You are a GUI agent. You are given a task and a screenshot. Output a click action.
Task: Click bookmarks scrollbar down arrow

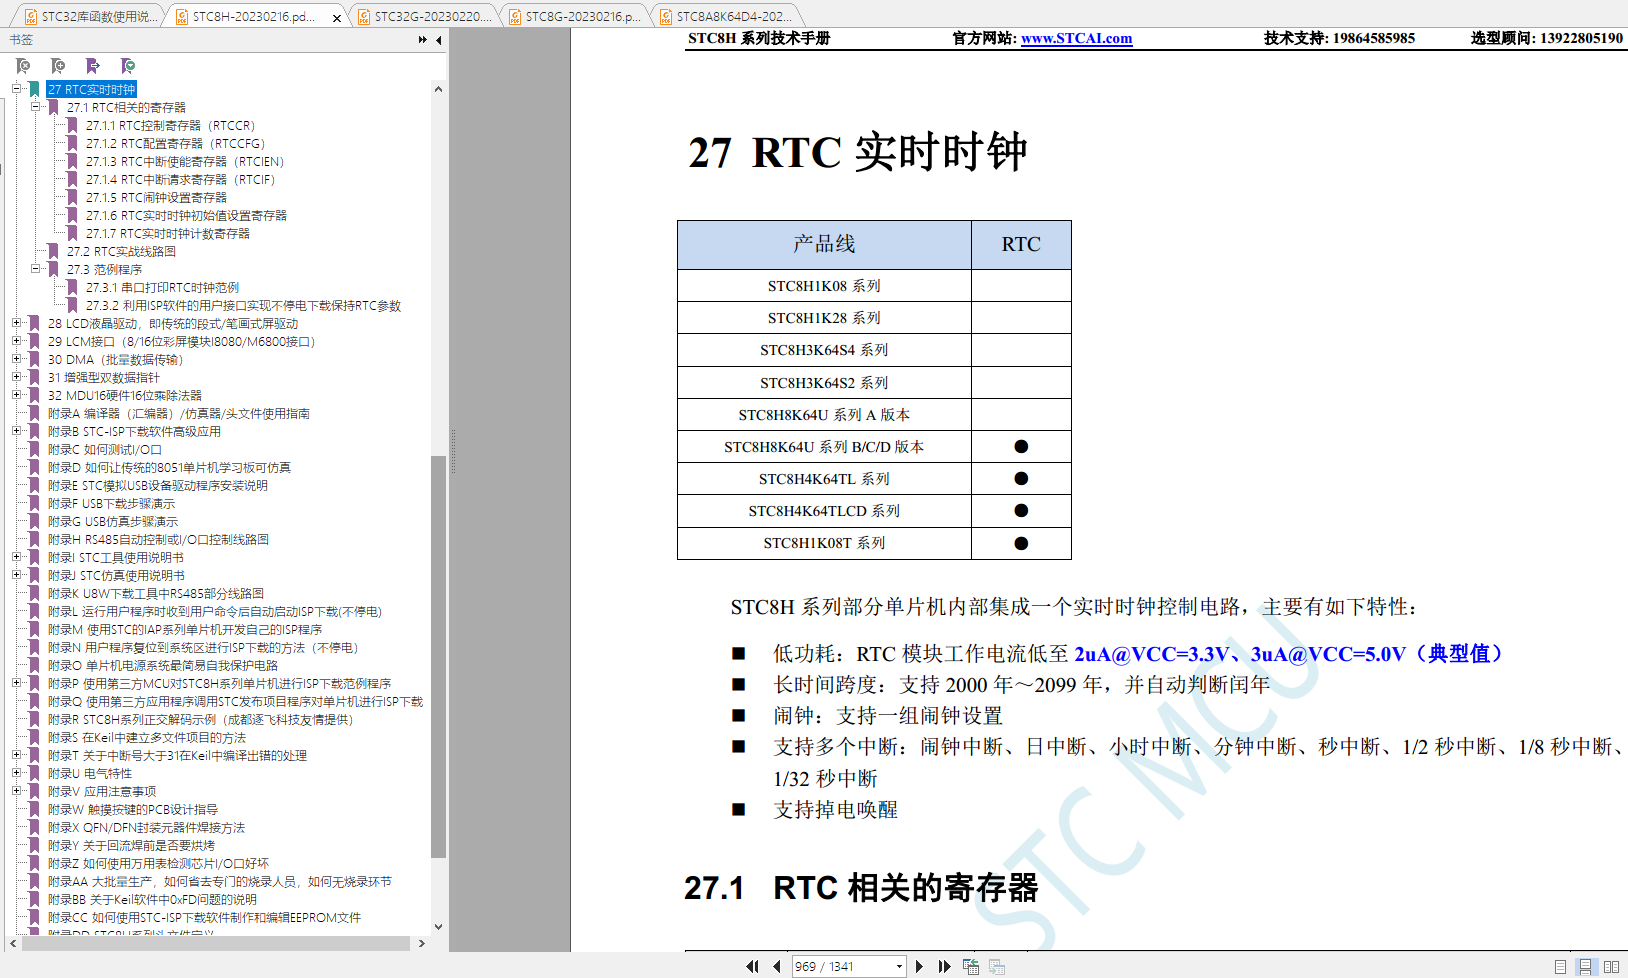438,927
